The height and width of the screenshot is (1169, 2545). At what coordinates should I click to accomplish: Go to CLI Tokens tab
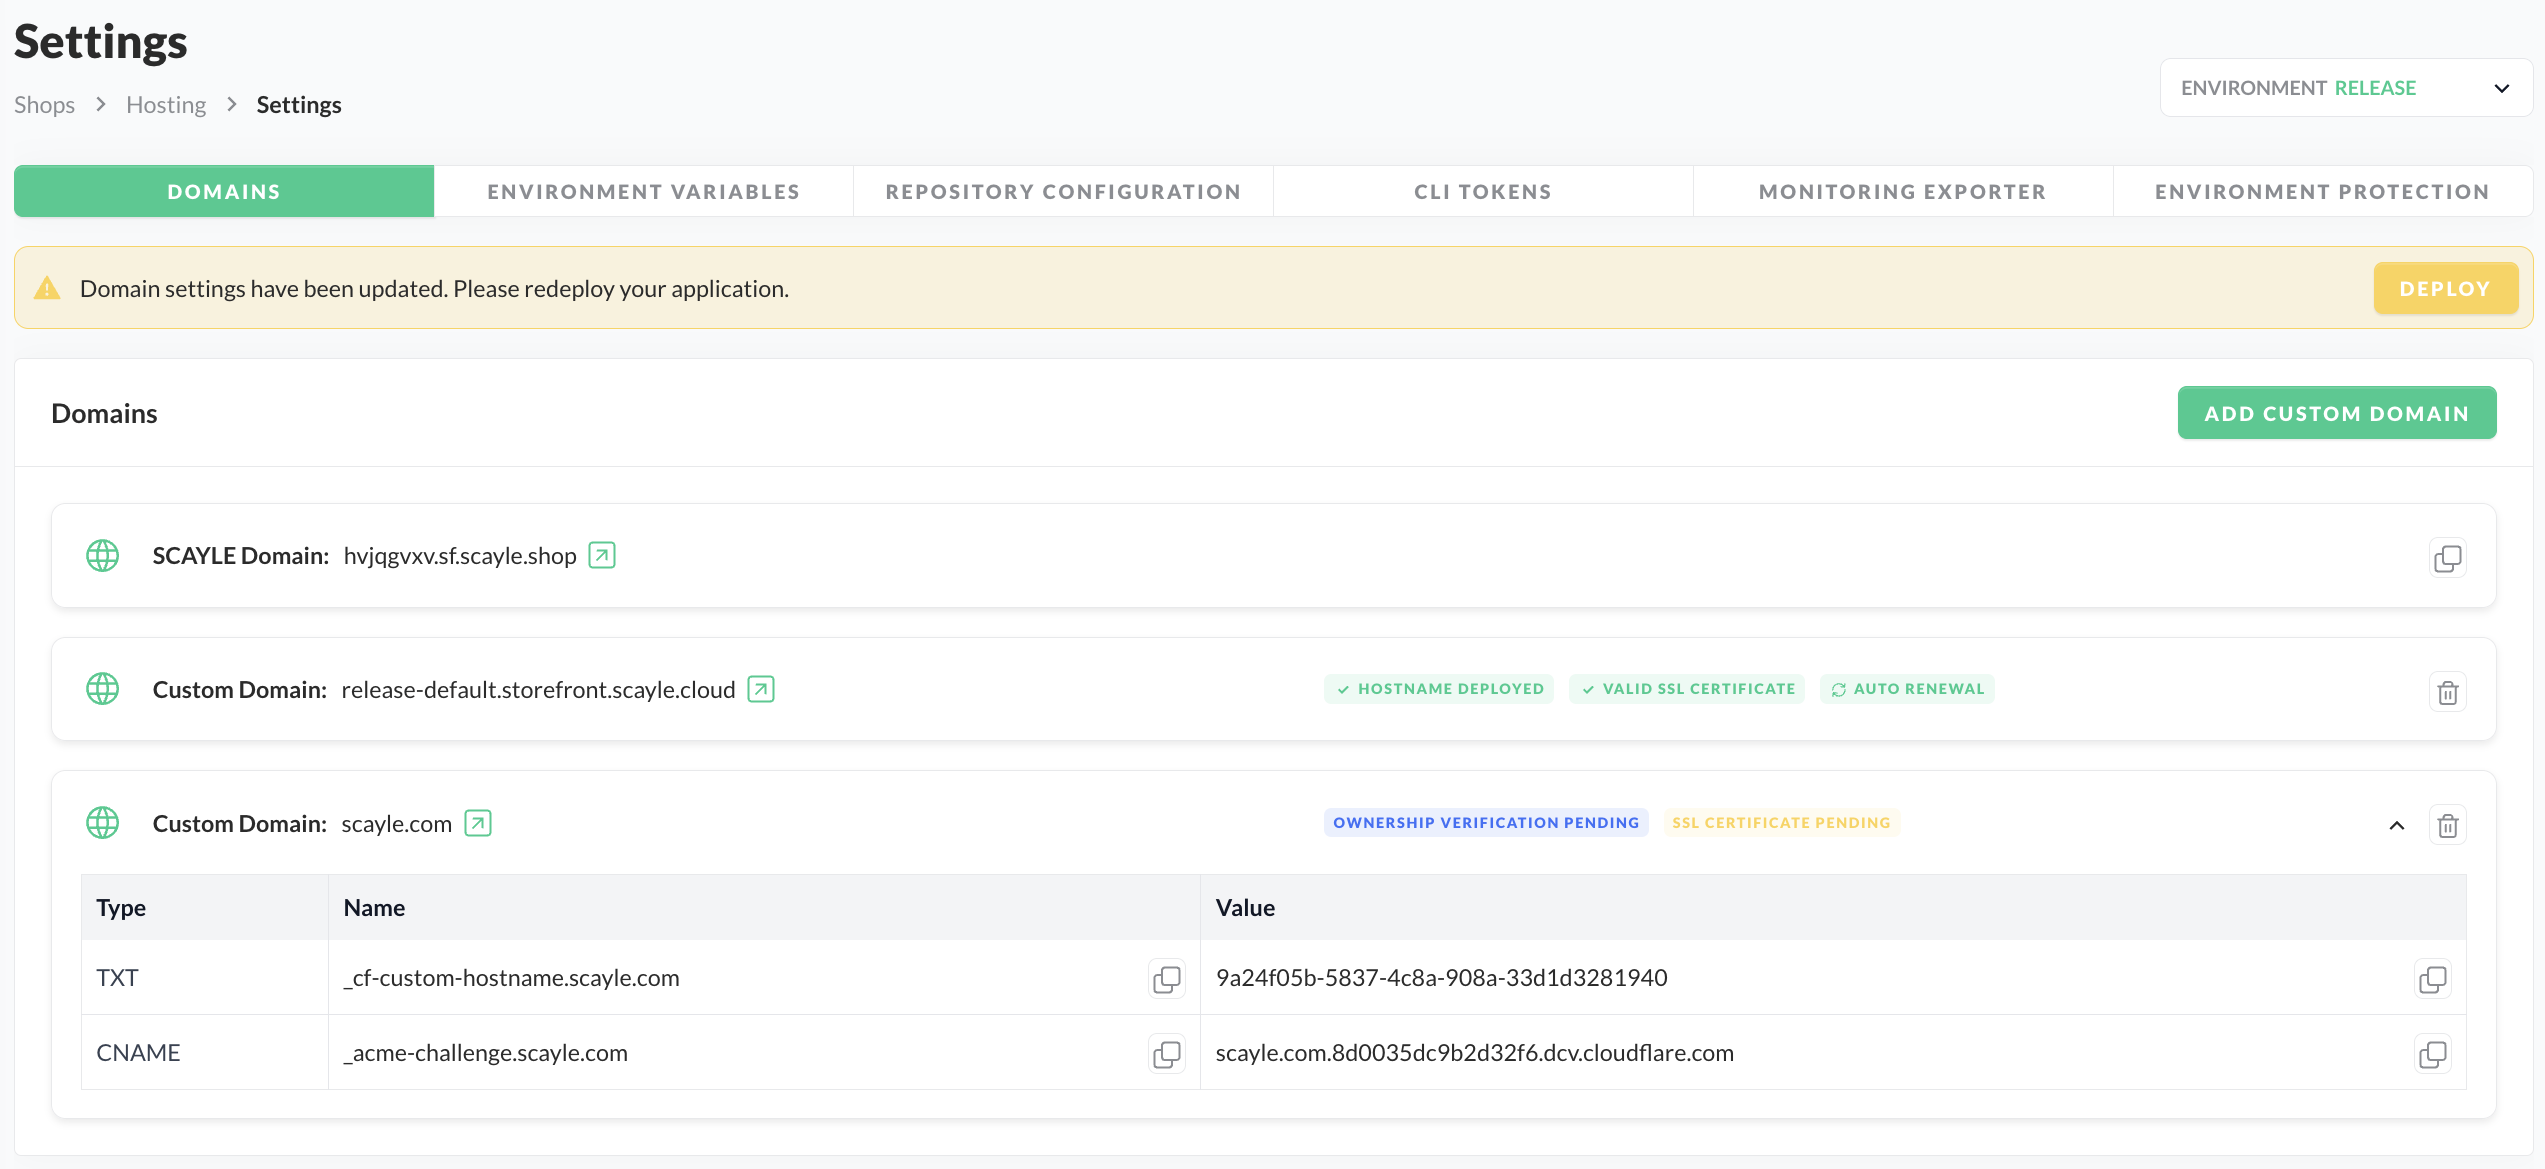tap(1483, 191)
